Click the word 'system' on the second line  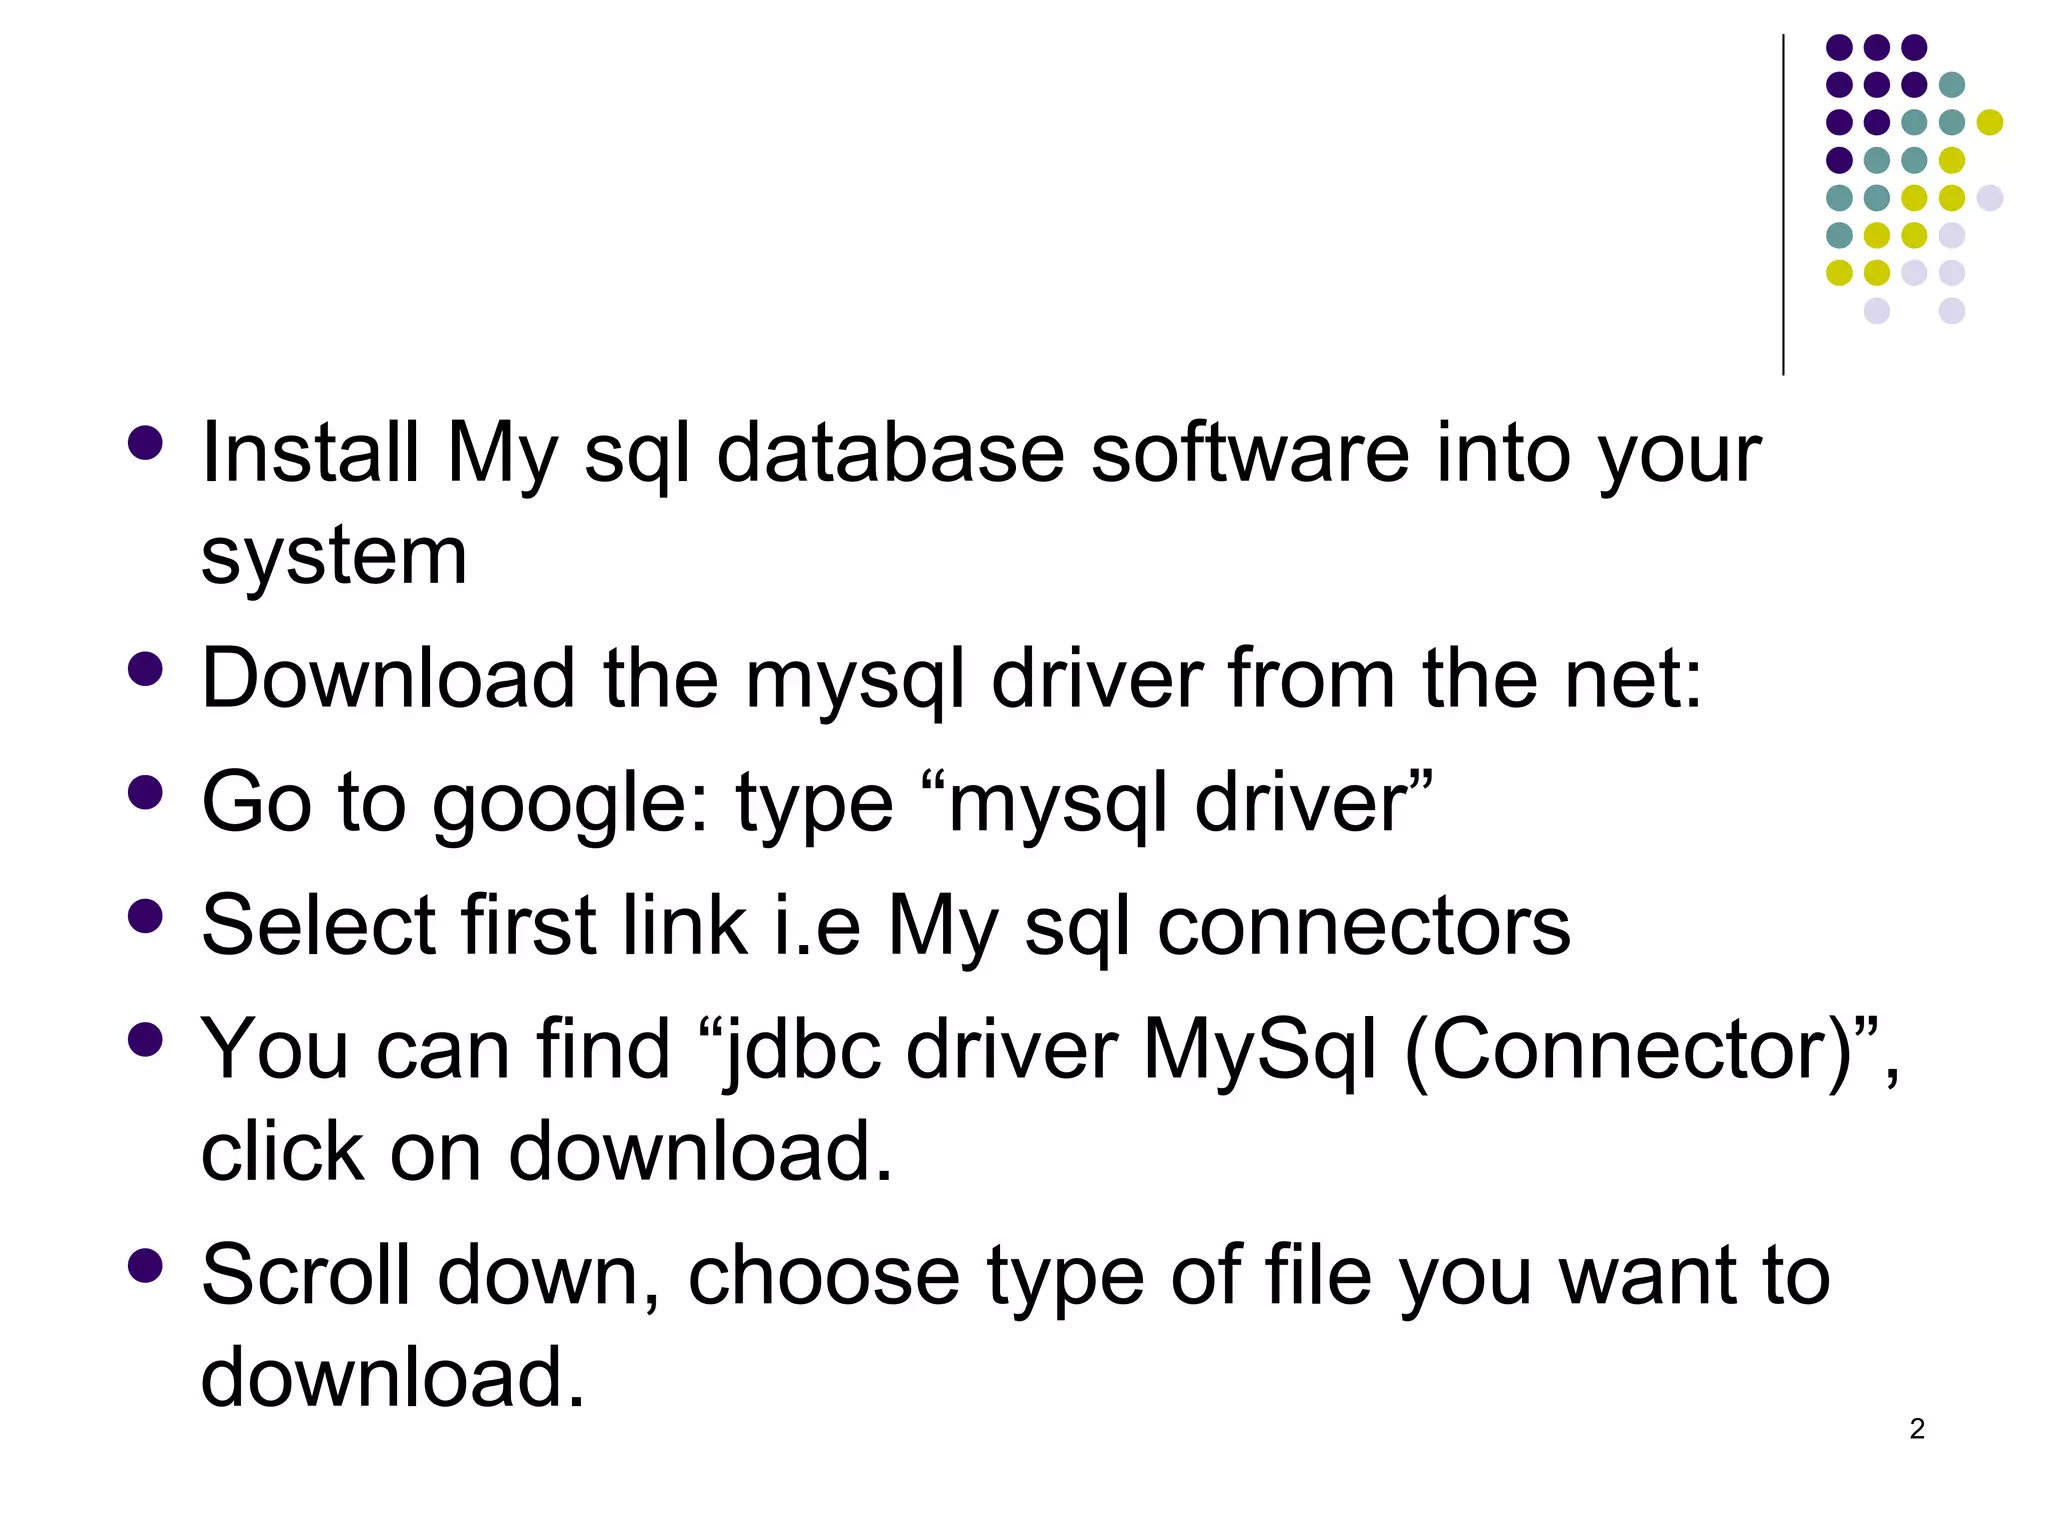pos(334,557)
